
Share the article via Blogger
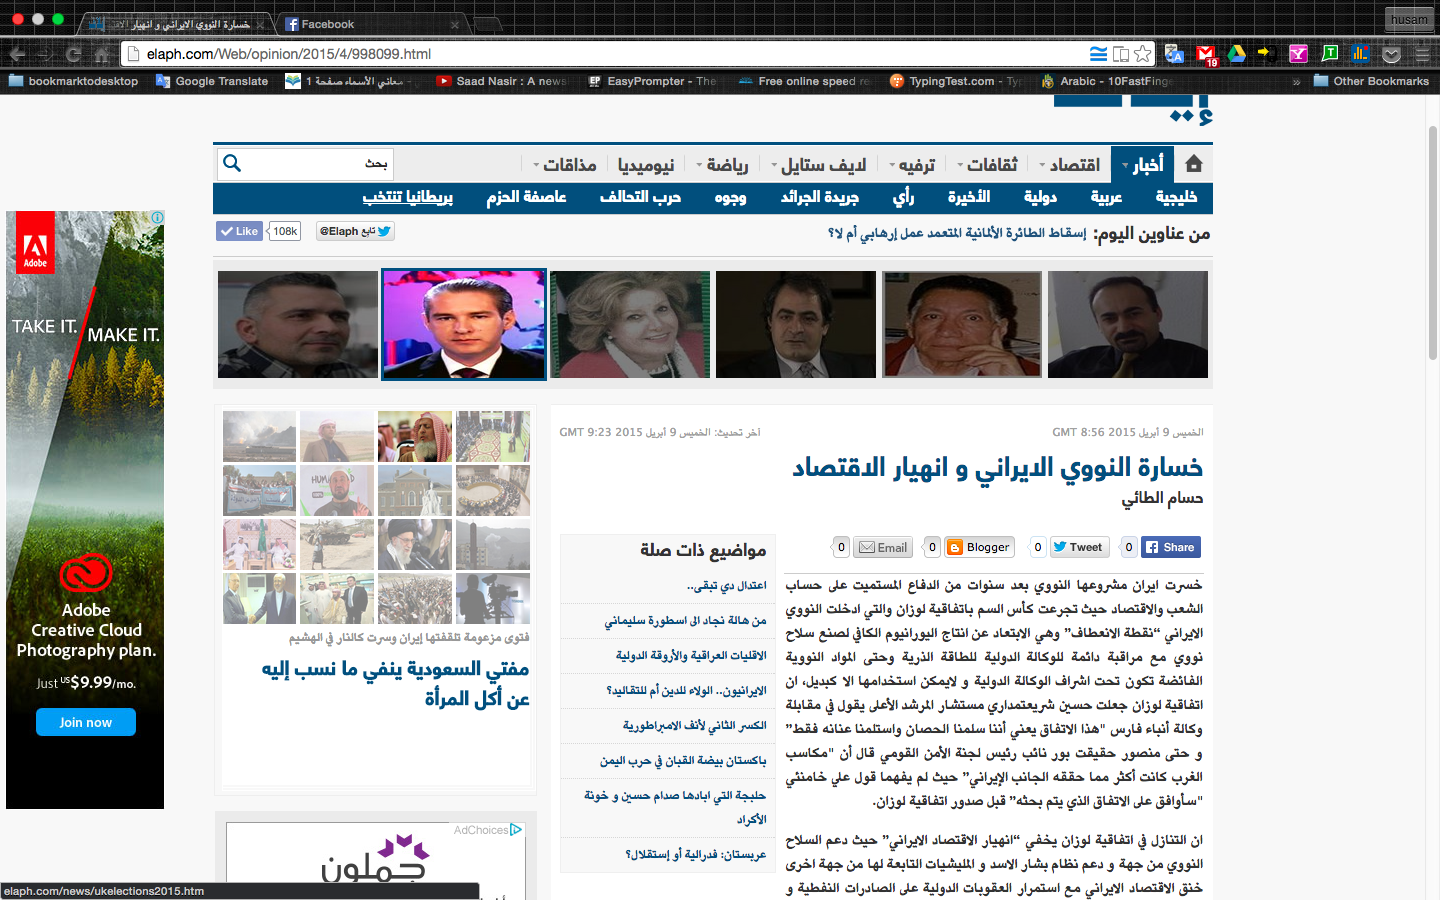tap(979, 547)
